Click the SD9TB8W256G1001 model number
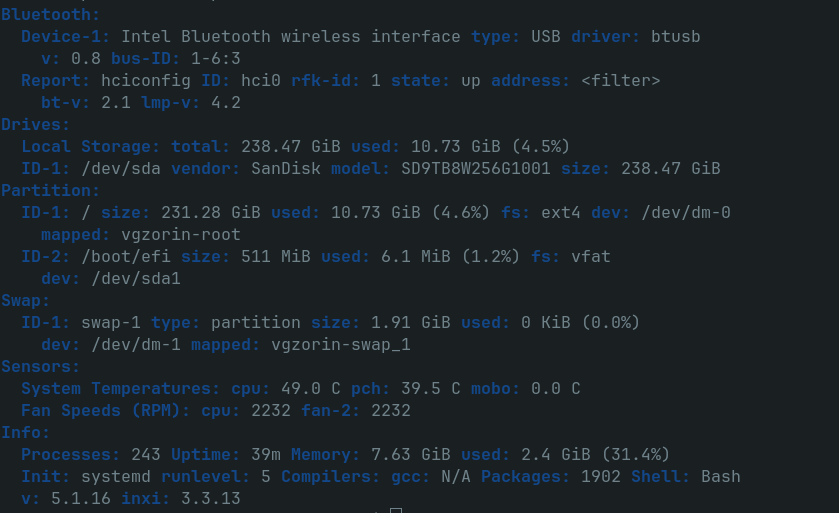Screen dimensions: 839x513 point(476,169)
